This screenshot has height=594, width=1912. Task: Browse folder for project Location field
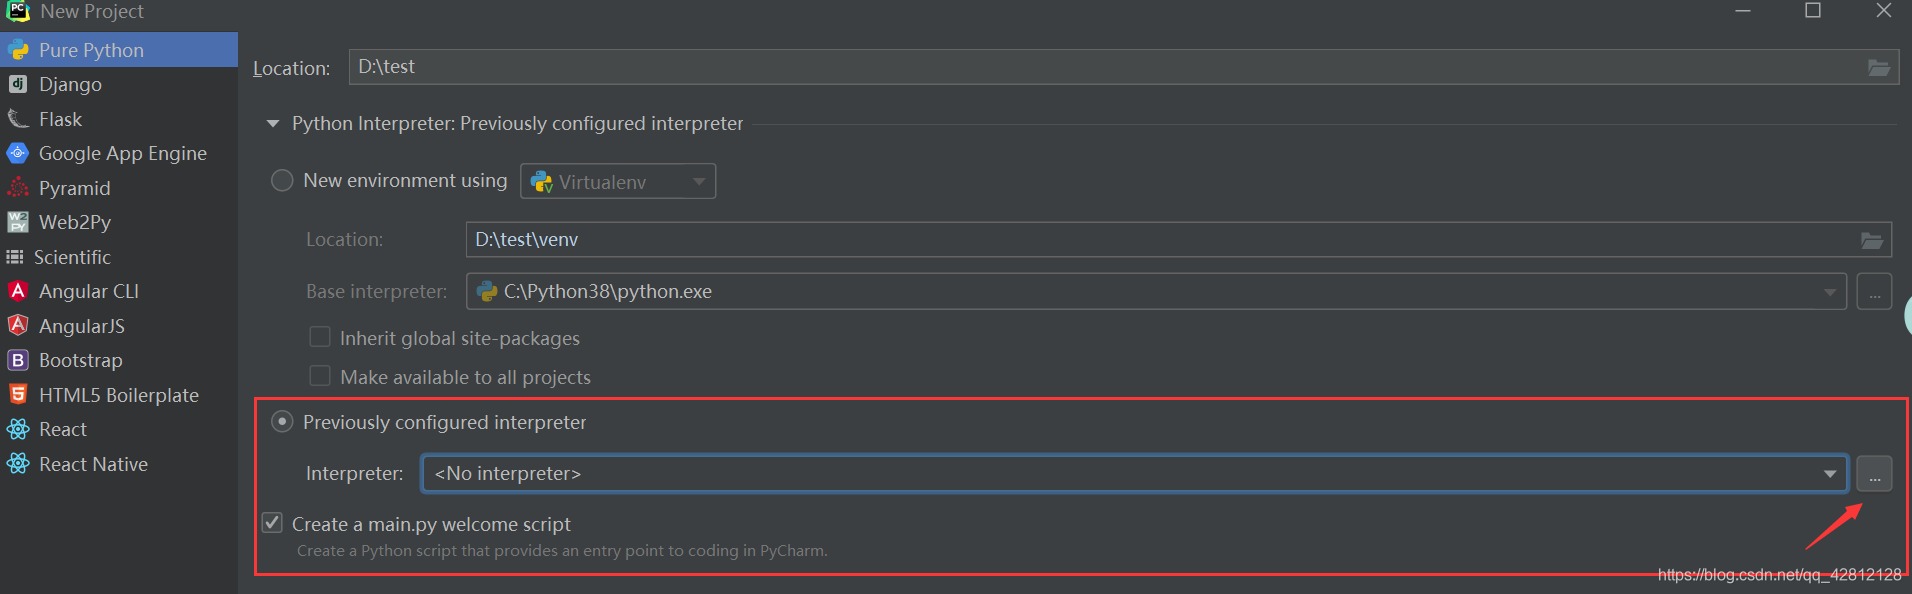click(1879, 68)
